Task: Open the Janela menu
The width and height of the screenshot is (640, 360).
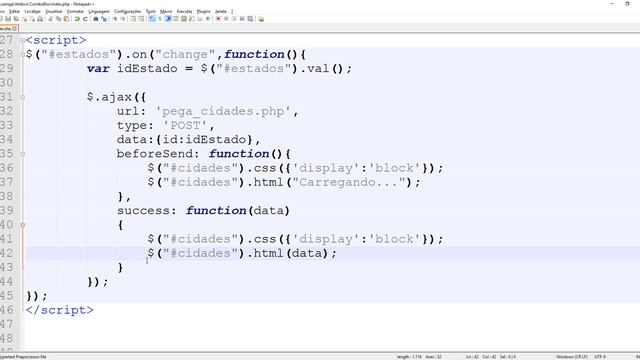Action: tap(220, 11)
